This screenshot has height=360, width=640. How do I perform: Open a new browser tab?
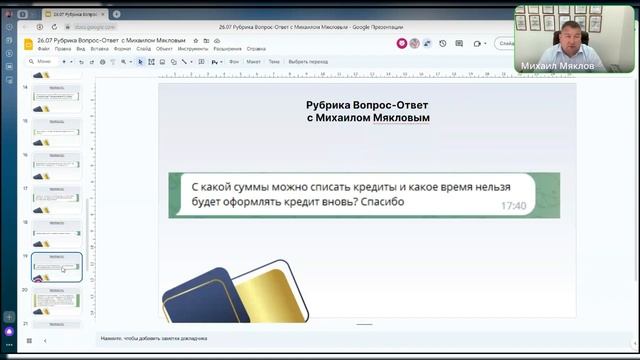point(116,14)
